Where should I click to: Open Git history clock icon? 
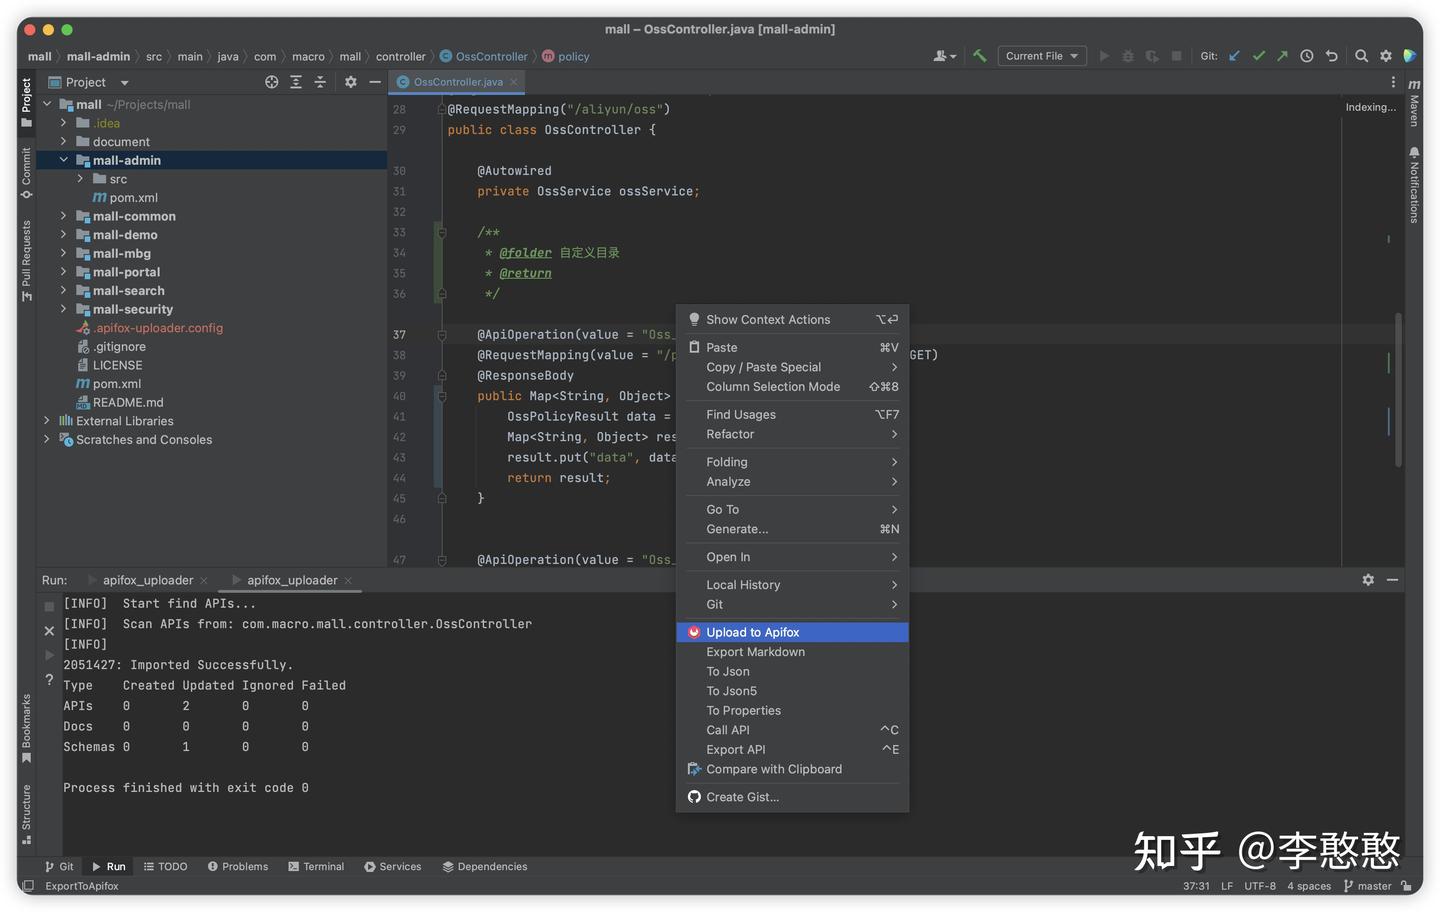(1307, 56)
